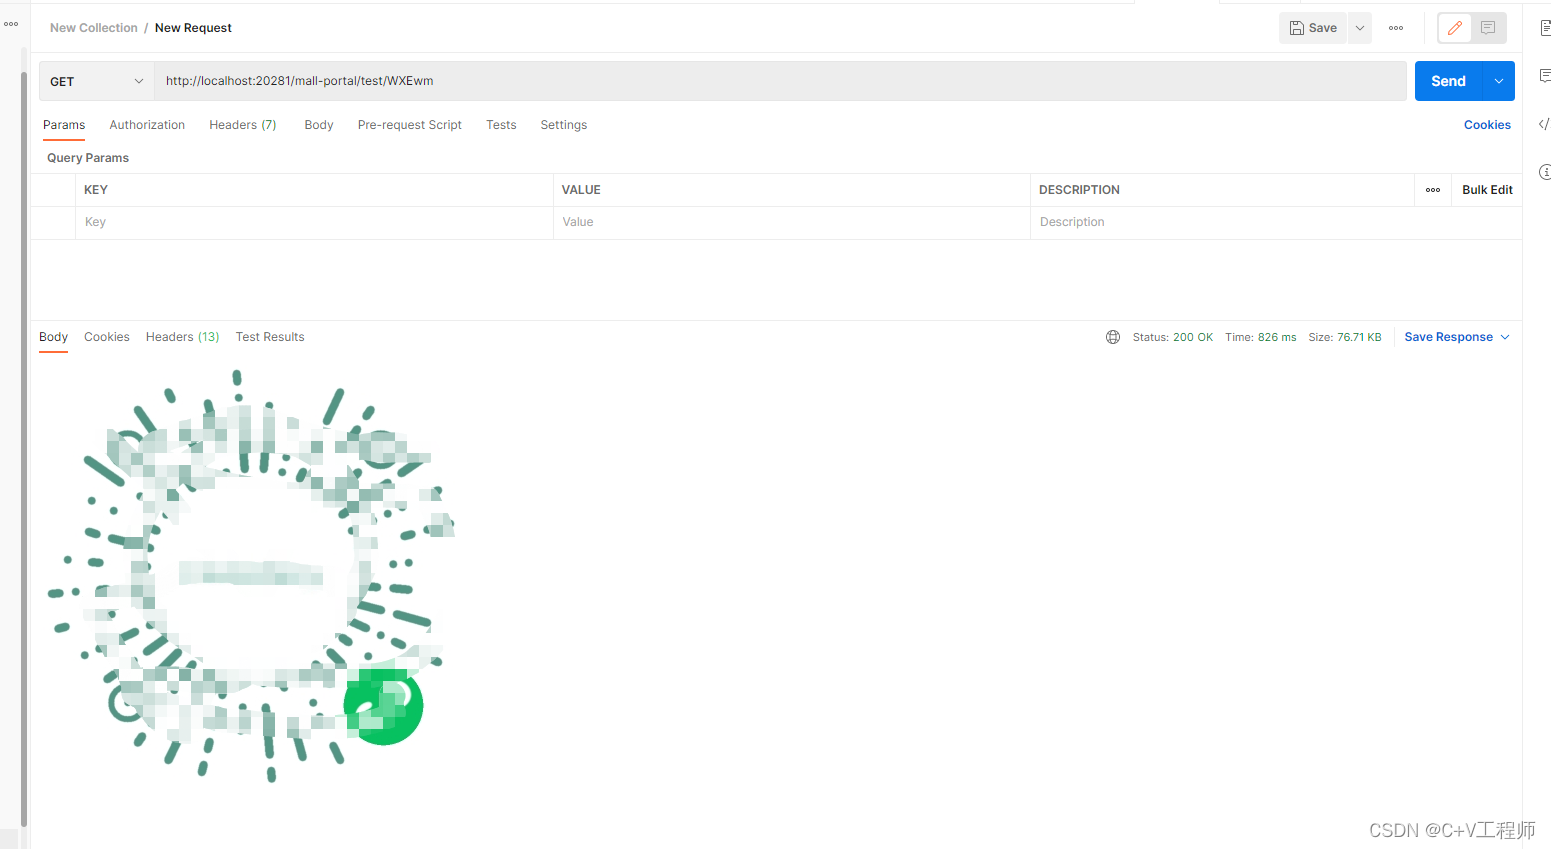
Task: Click the Status: 200 OK text
Action: [x=1173, y=337]
